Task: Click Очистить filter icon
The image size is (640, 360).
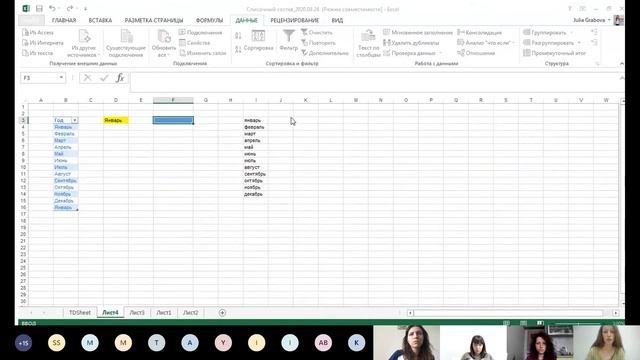Action: coord(304,32)
